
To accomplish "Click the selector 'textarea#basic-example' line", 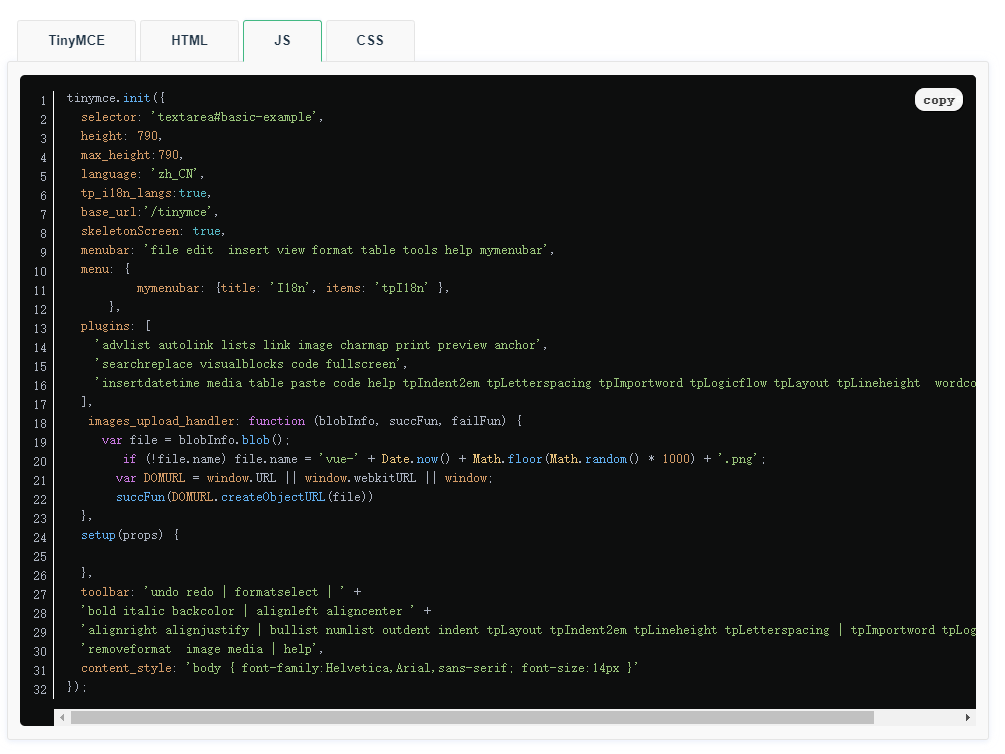I will point(202,117).
